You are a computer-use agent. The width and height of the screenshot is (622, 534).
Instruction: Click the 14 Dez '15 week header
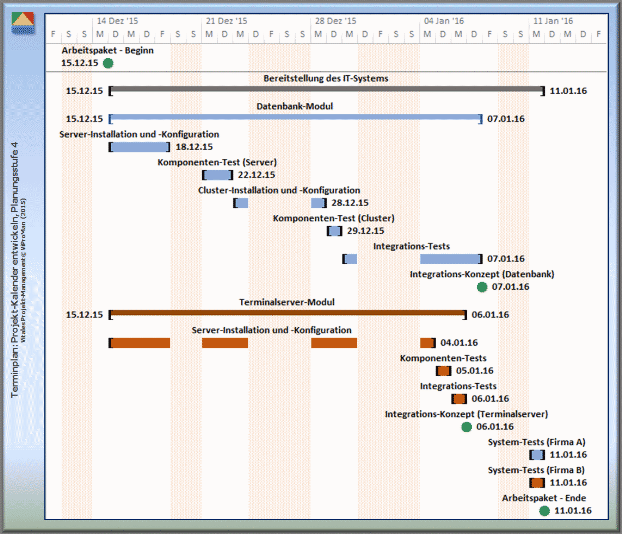tap(116, 20)
